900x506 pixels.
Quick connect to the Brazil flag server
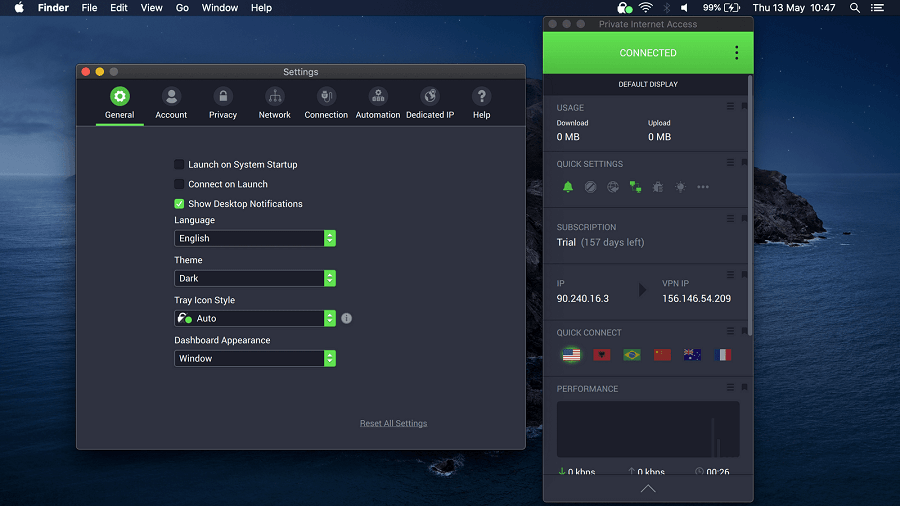coord(632,355)
